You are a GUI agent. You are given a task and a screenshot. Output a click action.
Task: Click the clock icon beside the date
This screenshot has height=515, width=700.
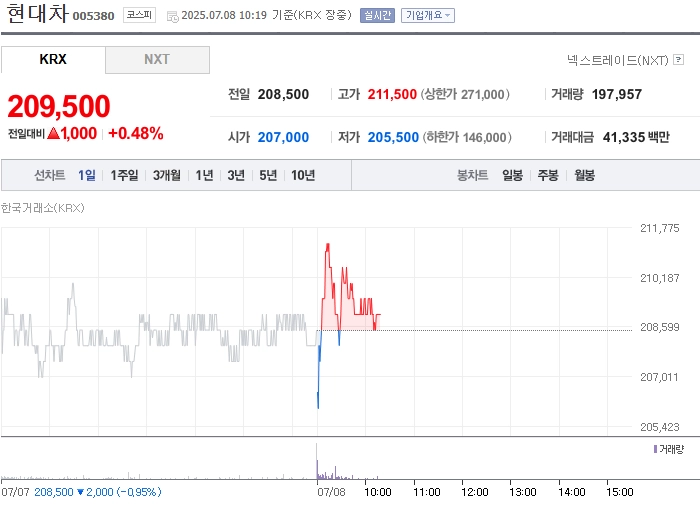pos(172,17)
